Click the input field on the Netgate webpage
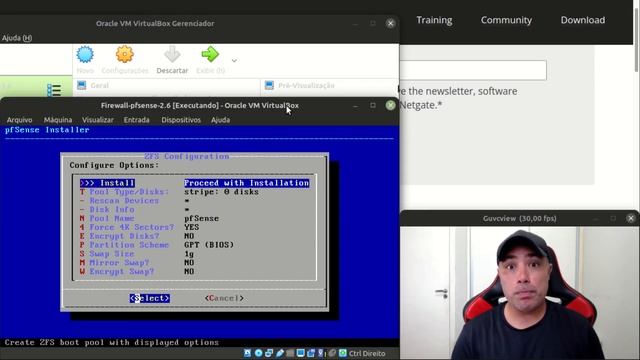Image resolution: width=640 pixels, height=360 pixels. coord(473,70)
